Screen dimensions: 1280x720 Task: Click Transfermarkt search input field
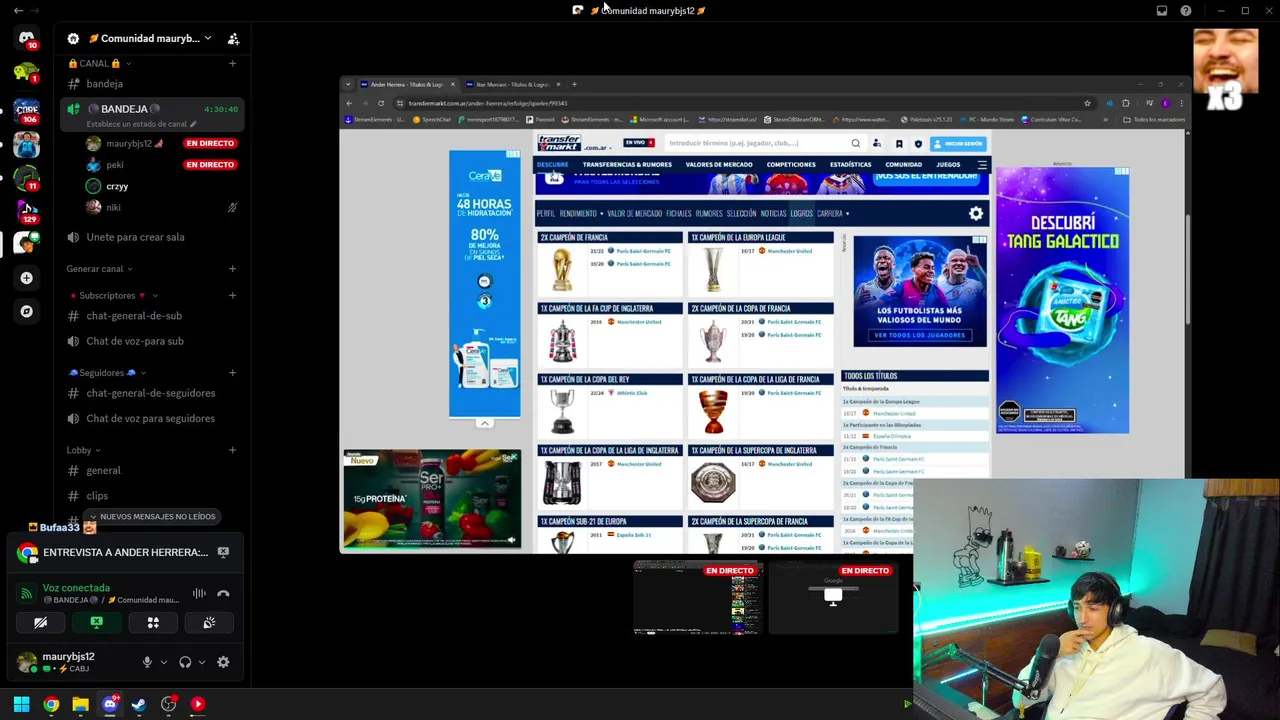pos(756,143)
